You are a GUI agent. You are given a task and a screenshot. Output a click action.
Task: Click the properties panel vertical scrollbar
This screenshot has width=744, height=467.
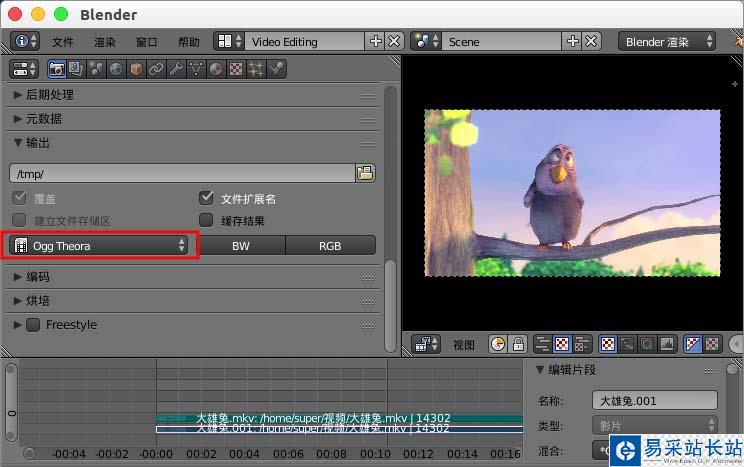(391, 306)
